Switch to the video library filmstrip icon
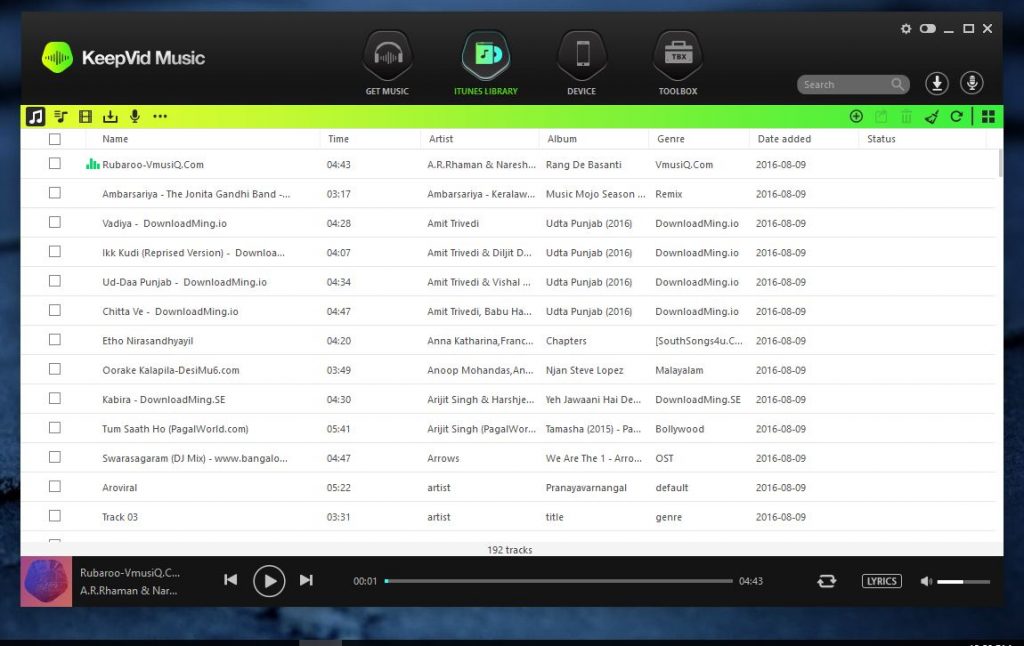1024x646 pixels. tap(86, 117)
